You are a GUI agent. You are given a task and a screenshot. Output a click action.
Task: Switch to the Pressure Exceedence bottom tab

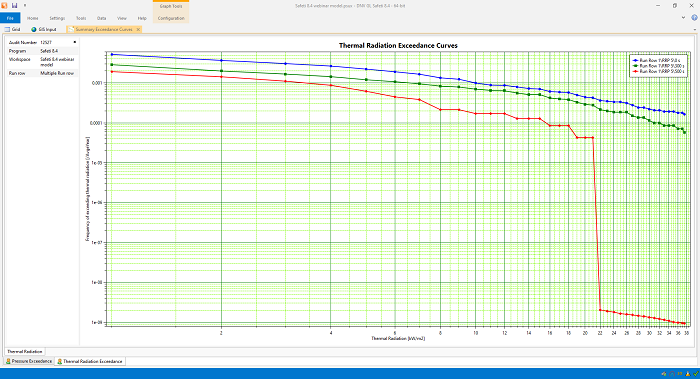pyautogui.click(x=29, y=361)
